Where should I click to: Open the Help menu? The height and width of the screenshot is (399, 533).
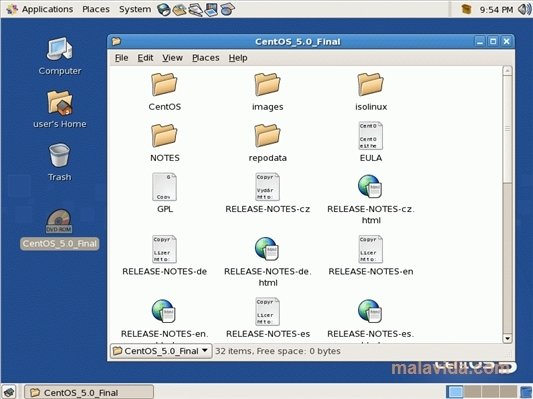point(238,58)
